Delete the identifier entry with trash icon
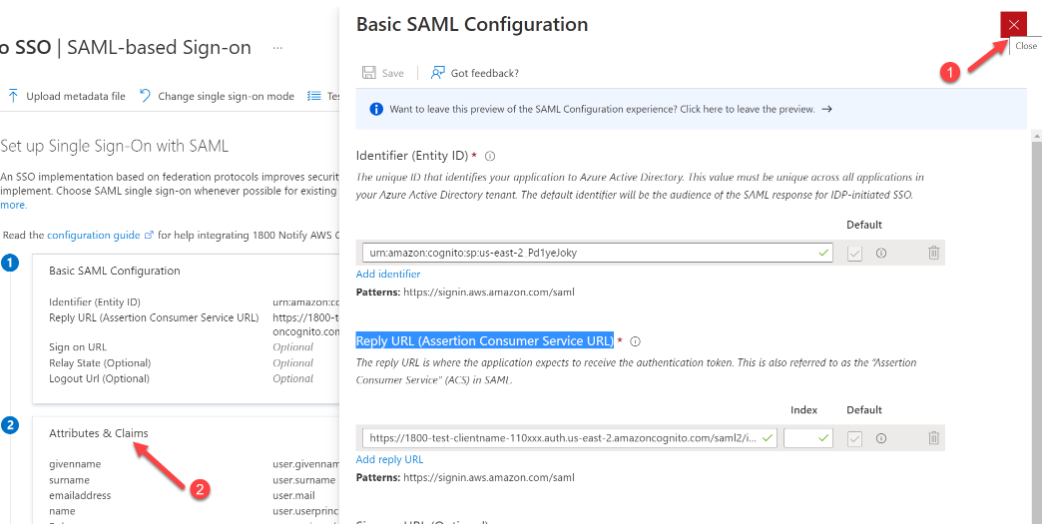This screenshot has width=1047, height=524. pyautogui.click(x=933, y=253)
